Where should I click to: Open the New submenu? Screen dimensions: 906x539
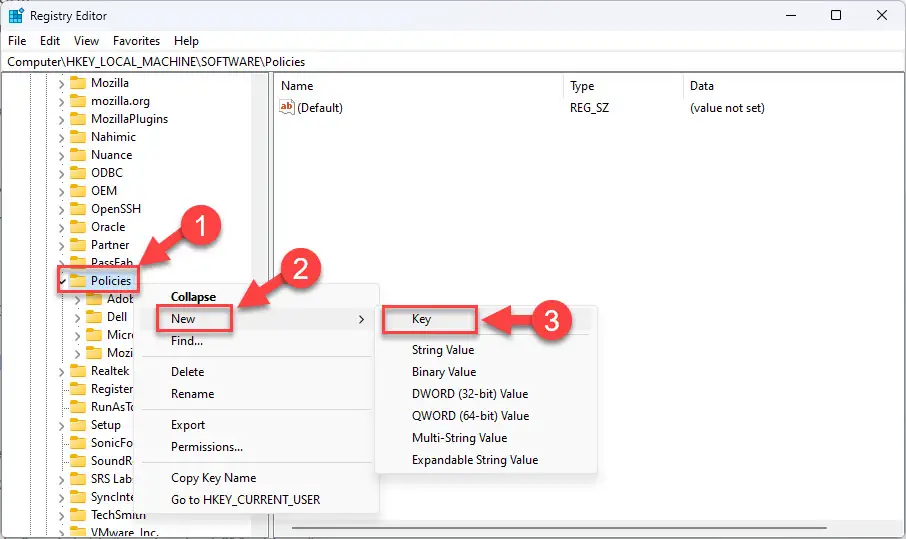point(258,319)
